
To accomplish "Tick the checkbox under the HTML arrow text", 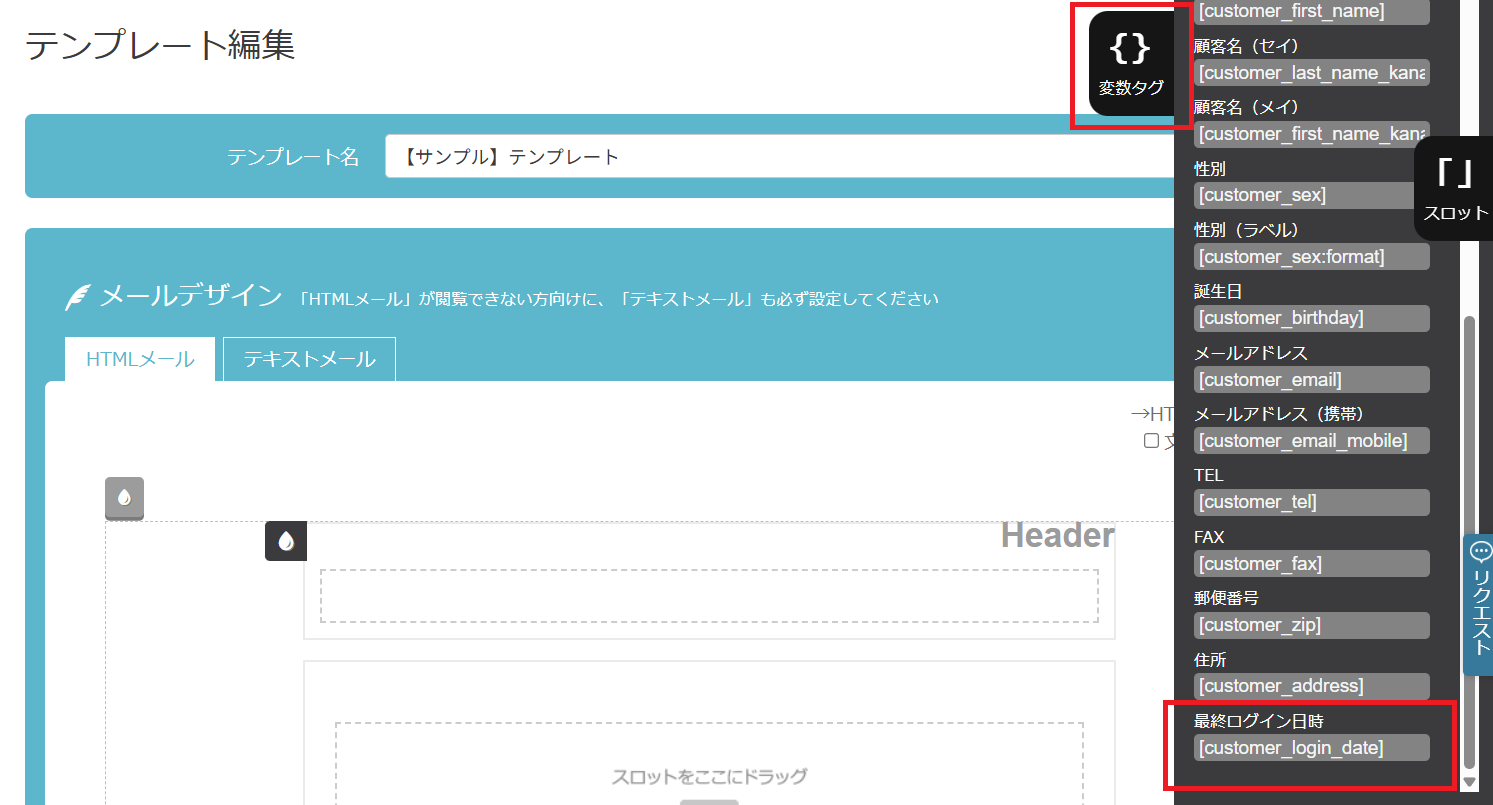I will pyautogui.click(x=1151, y=441).
